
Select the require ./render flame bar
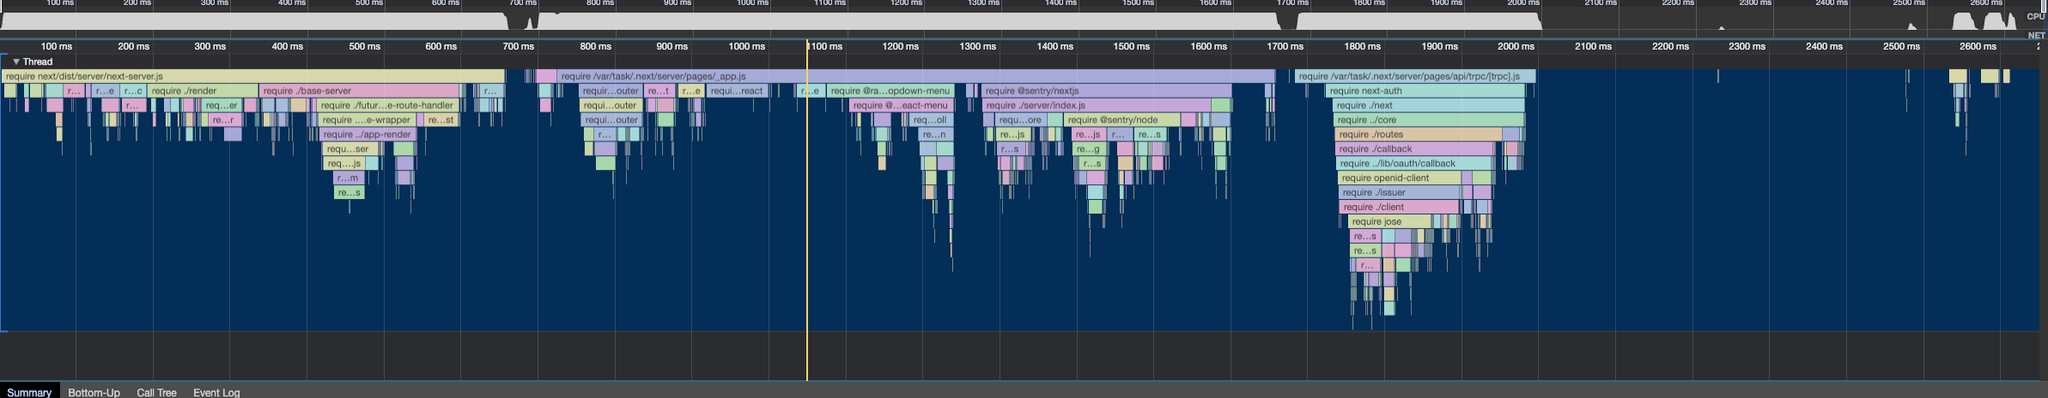[x=203, y=91]
